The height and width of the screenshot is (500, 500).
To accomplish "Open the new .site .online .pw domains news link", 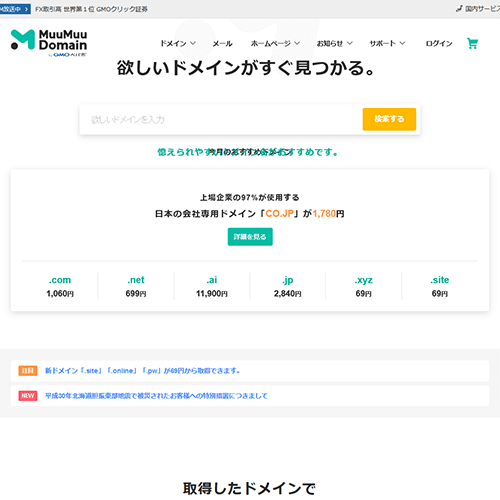I will (x=143, y=371).
